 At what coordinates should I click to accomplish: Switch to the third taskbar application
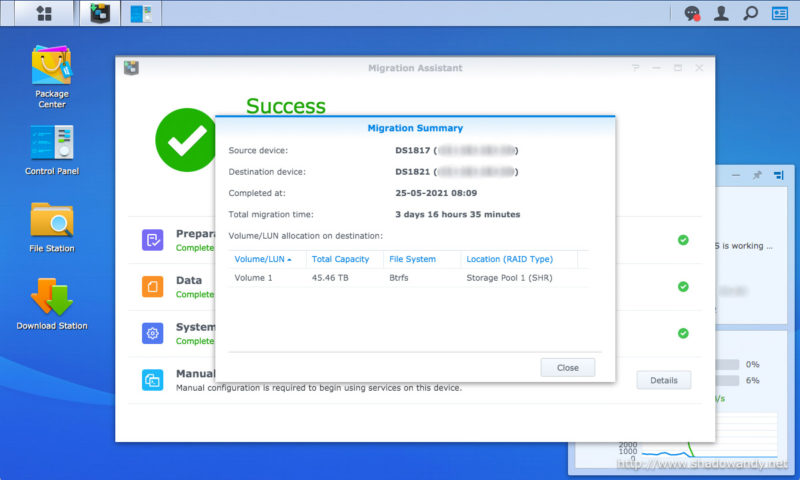point(141,13)
